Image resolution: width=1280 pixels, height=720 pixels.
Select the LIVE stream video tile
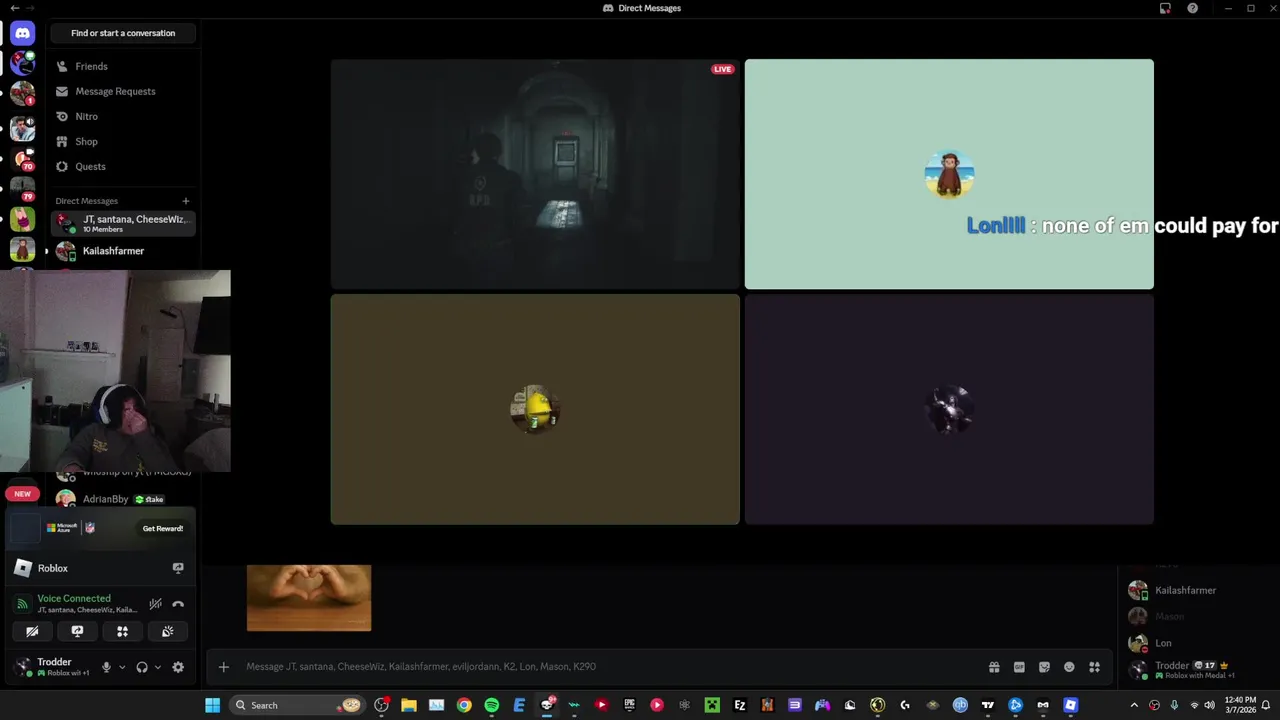coord(535,174)
